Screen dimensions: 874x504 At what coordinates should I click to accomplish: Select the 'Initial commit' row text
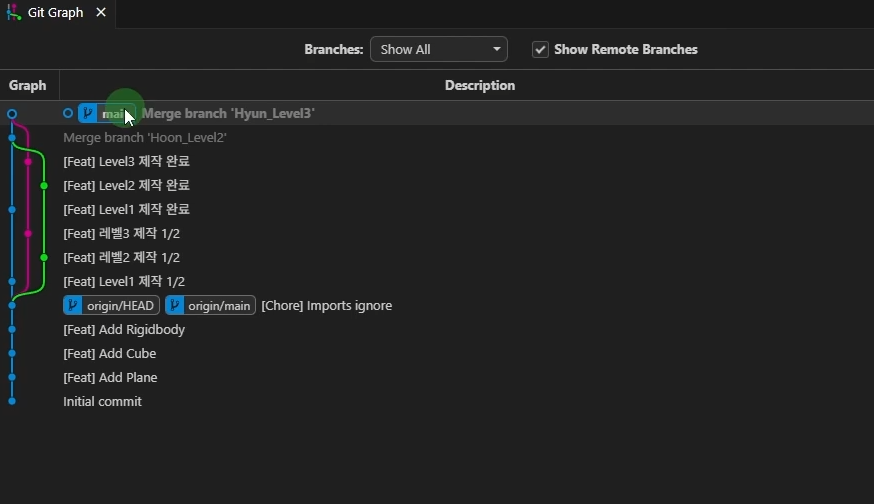102,401
